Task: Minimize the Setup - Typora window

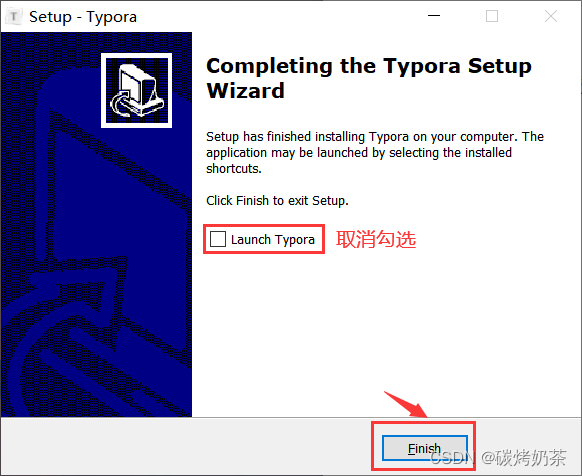Action: 434,16
